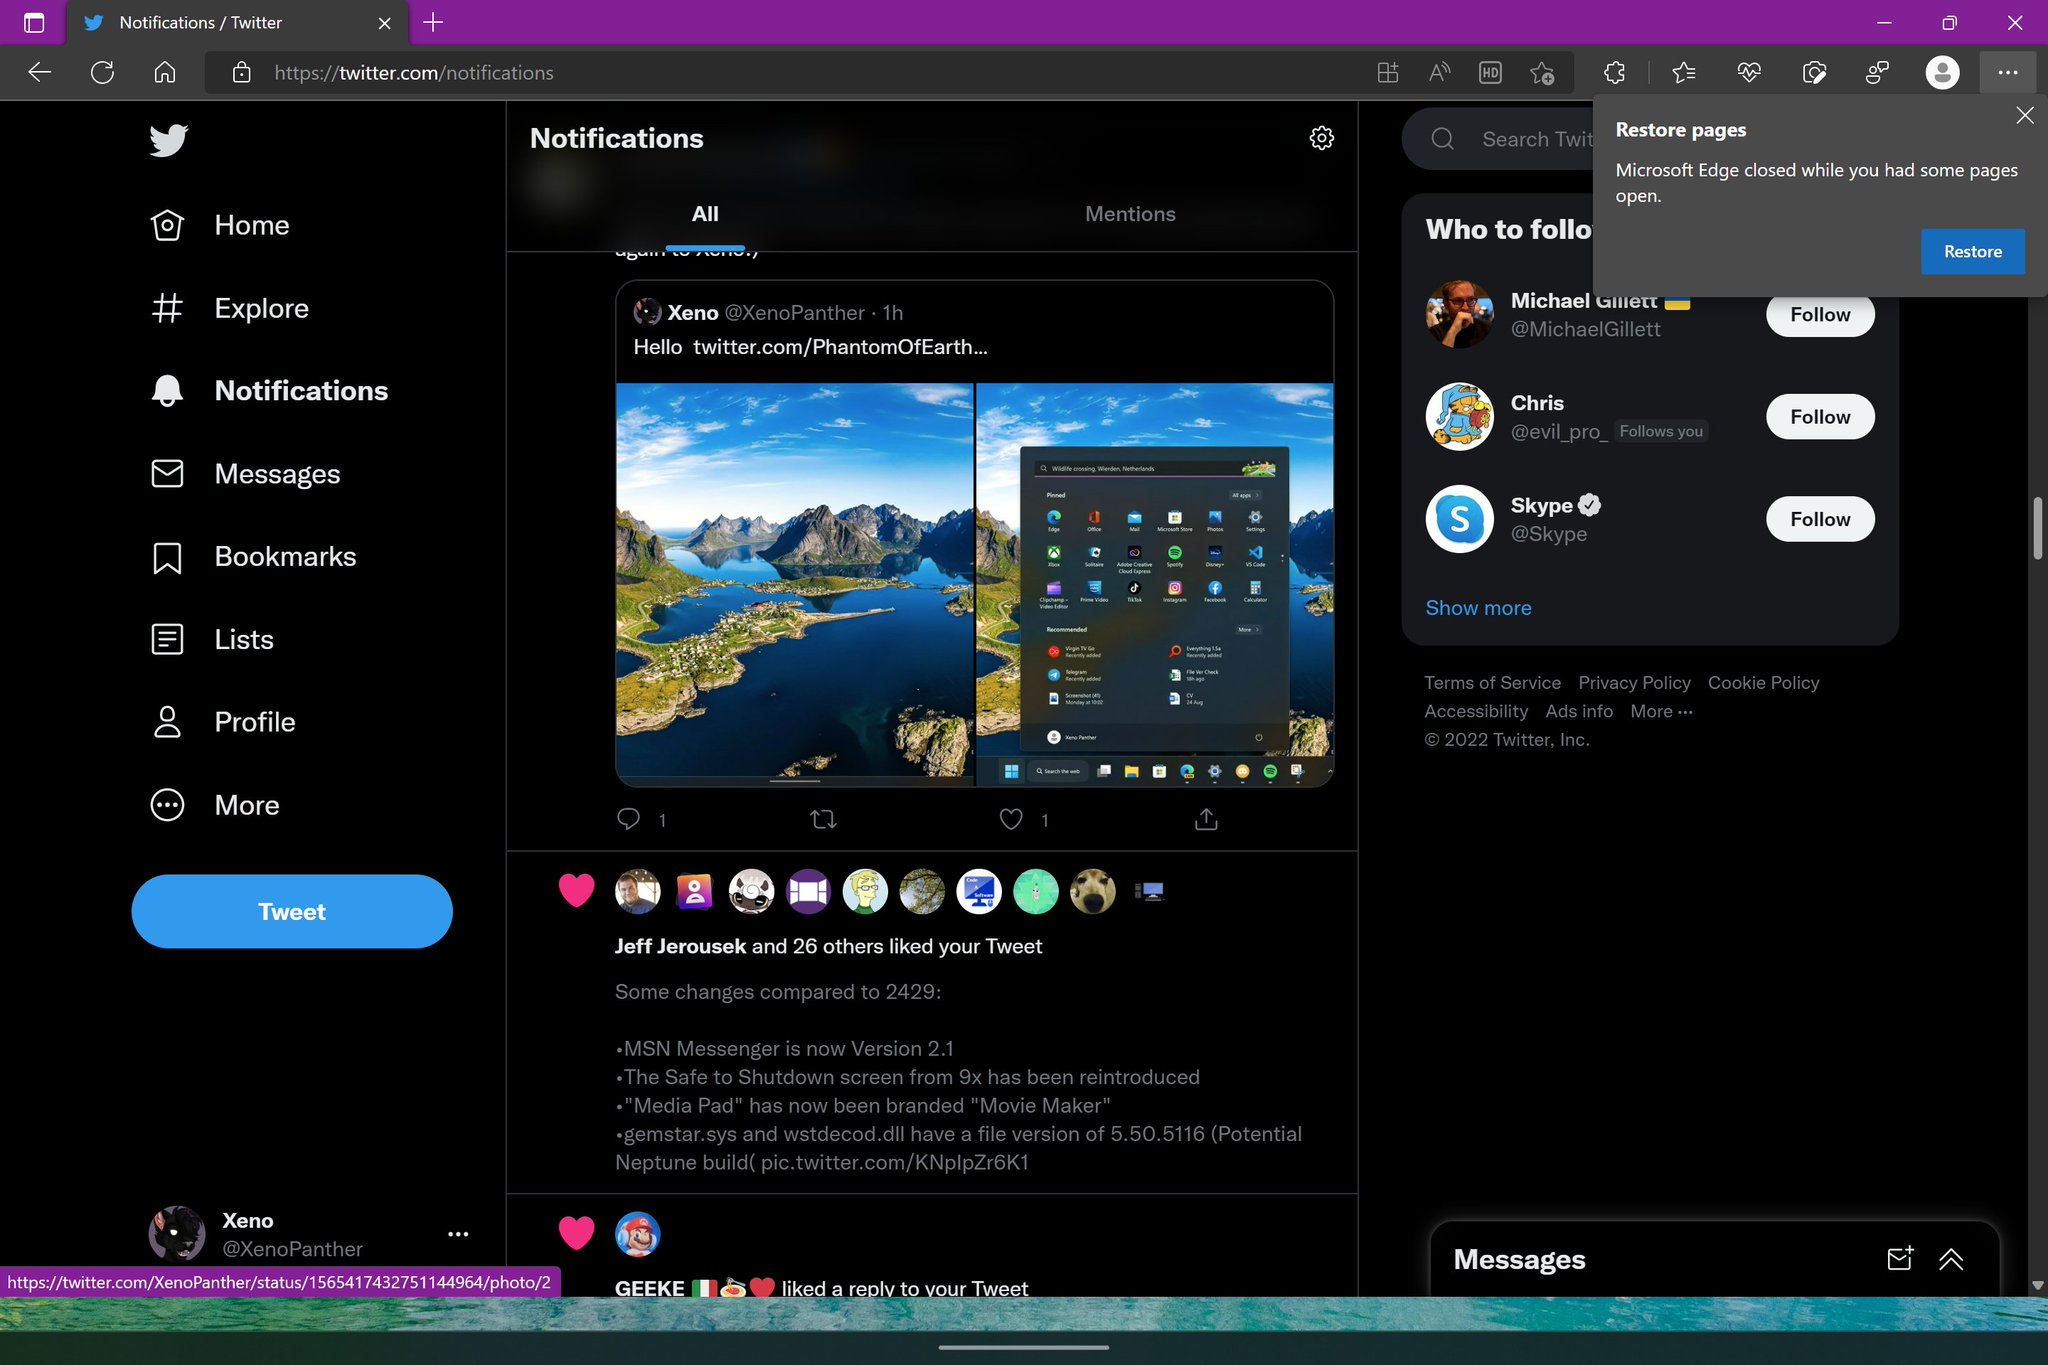The width and height of the screenshot is (2048, 1365).
Task: Restore closed Edge pages
Action: [1972, 252]
